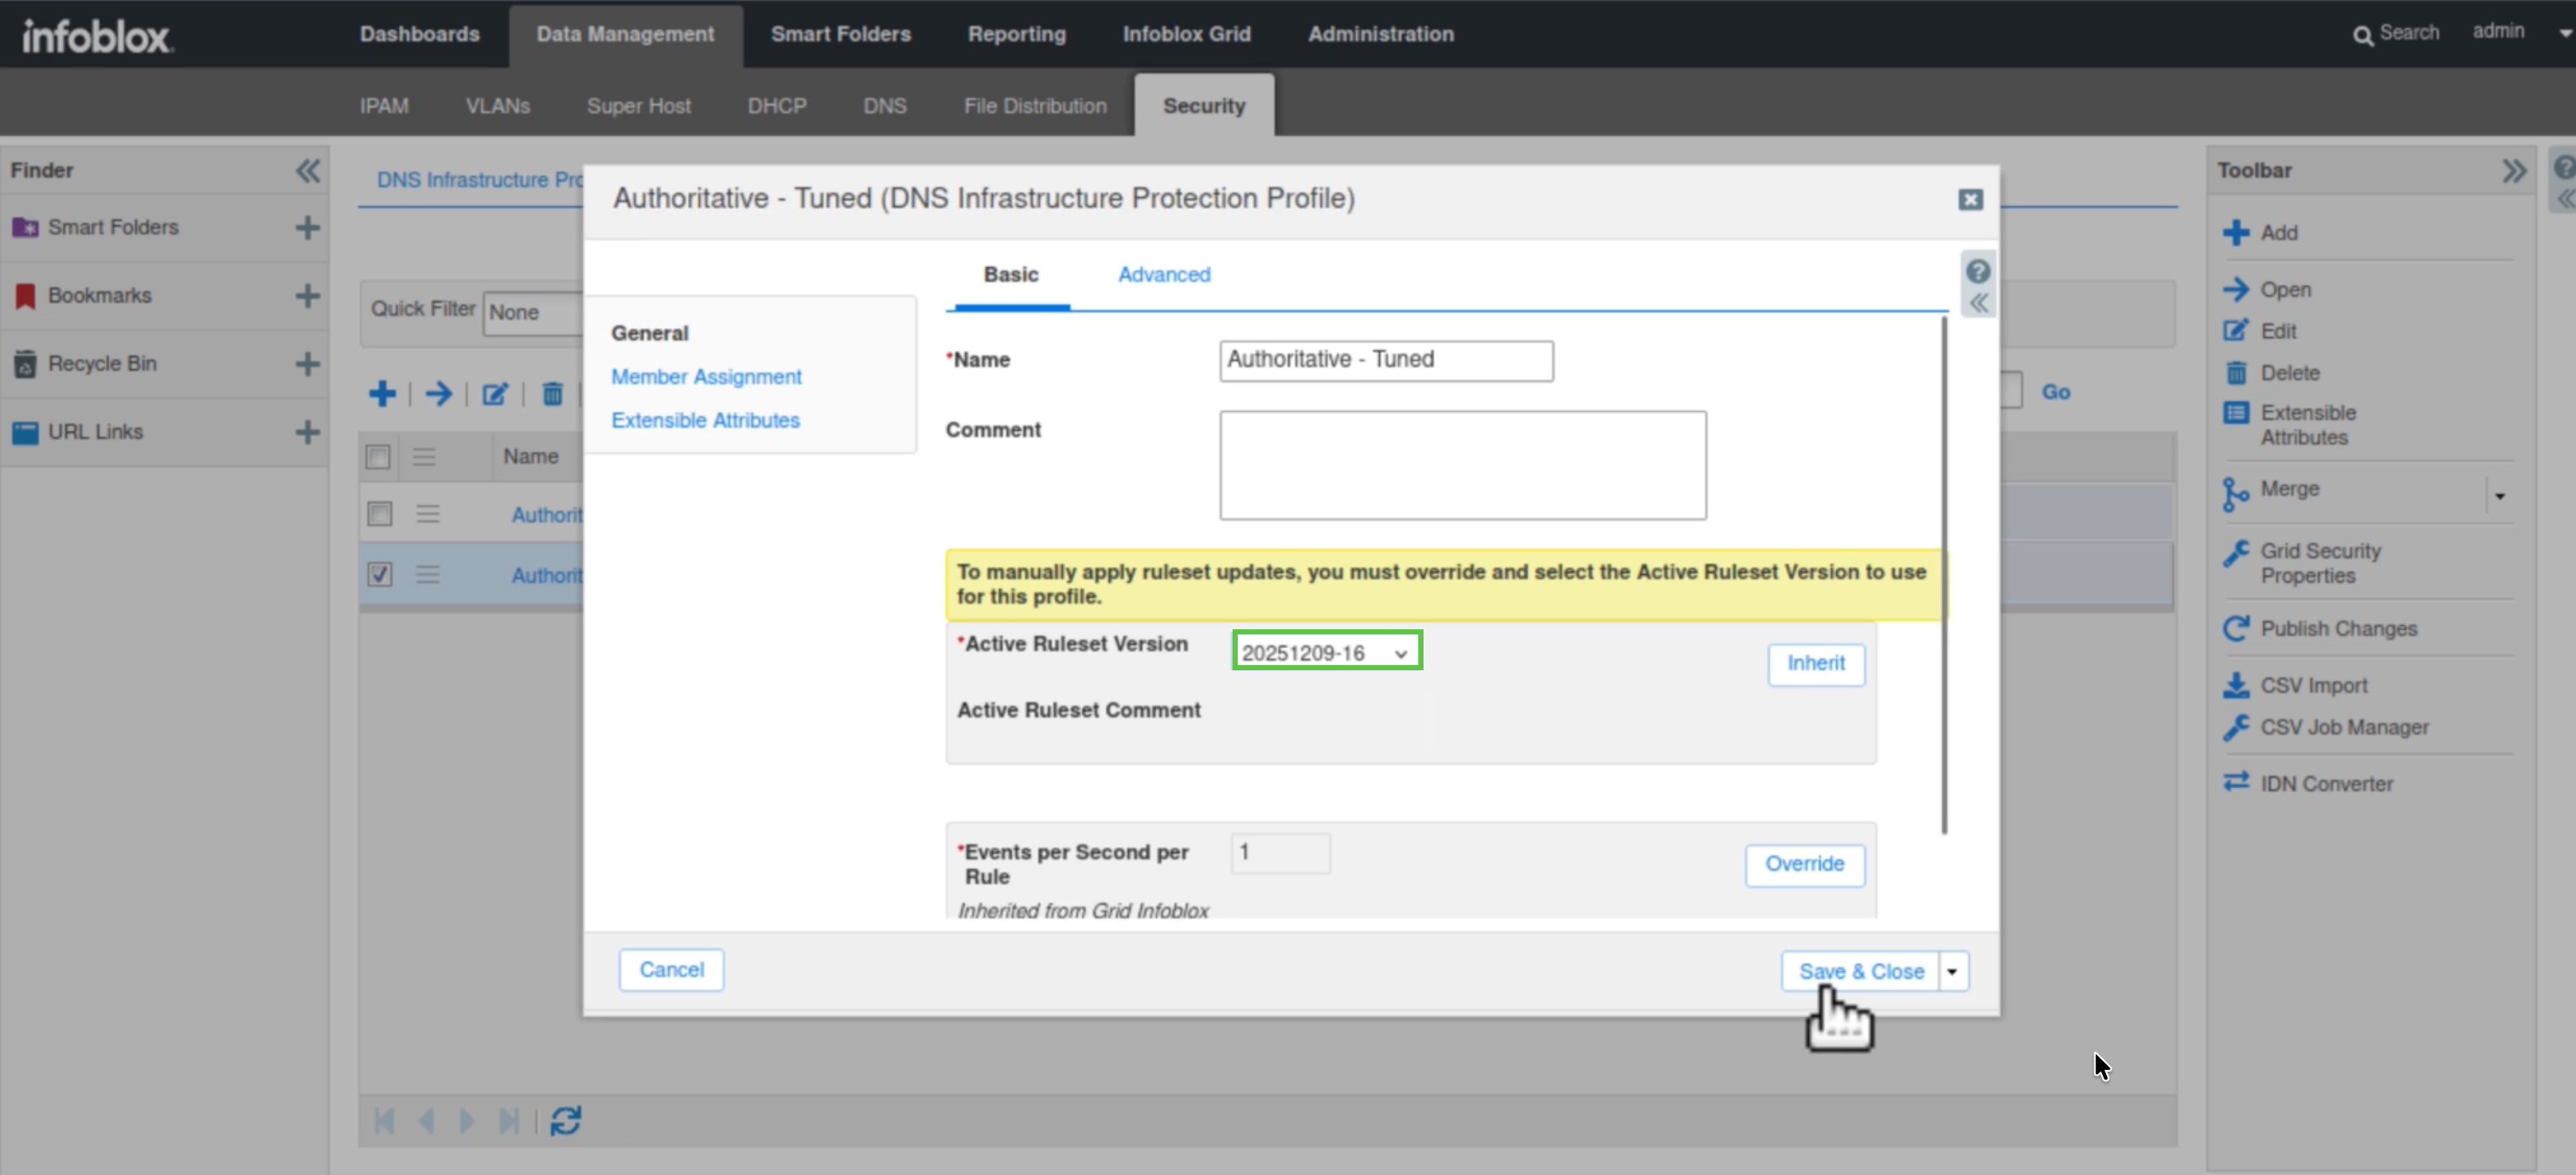Screen dimensions: 2576x1175
Task: Click the Search magnifier in the header
Action: tap(2363, 35)
